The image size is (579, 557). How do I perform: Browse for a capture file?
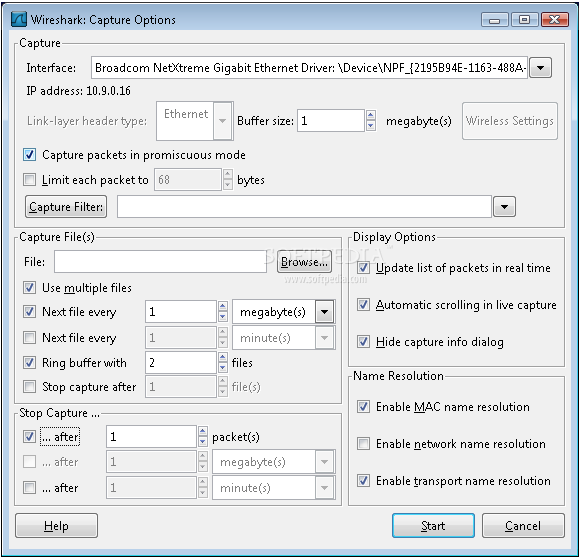(x=304, y=262)
